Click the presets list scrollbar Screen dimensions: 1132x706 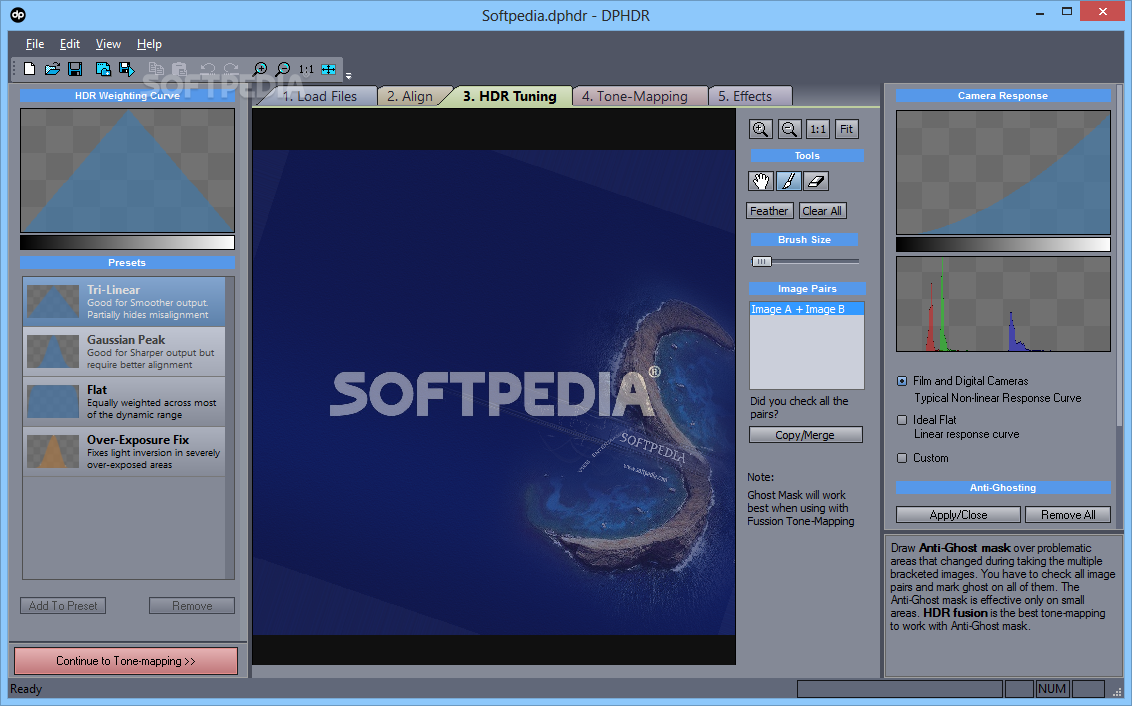230,427
